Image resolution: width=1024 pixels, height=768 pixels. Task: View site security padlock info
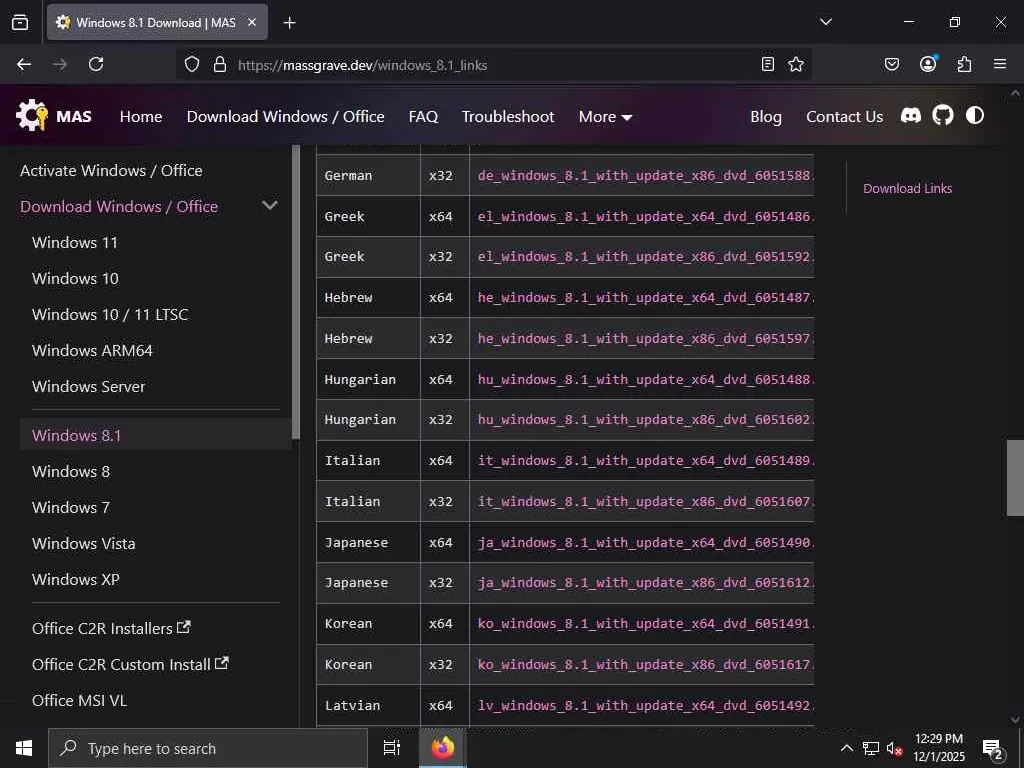tap(220, 64)
